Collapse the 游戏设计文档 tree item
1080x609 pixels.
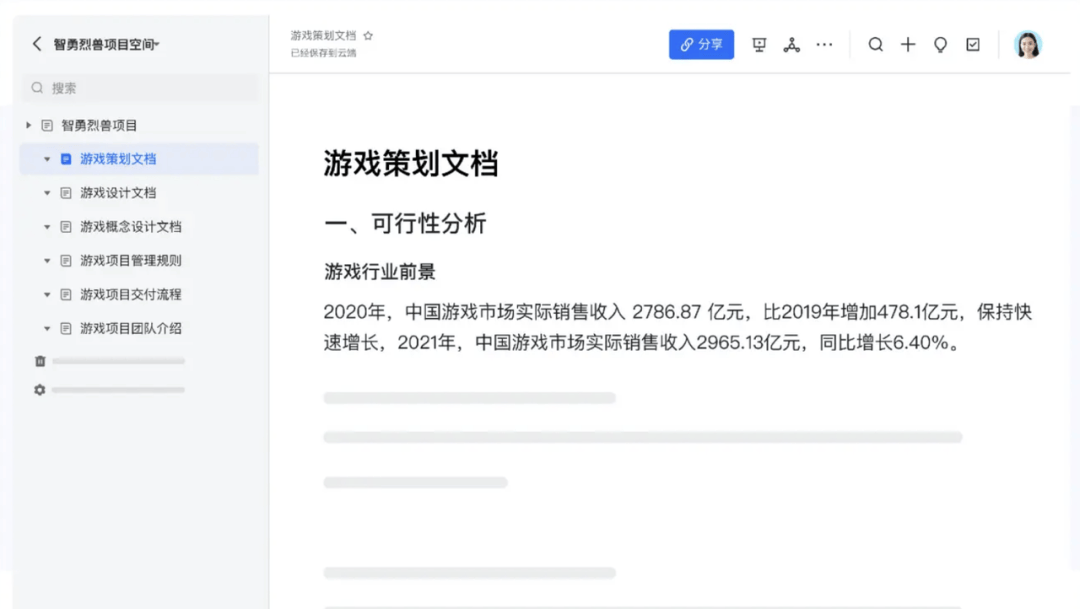(47, 193)
